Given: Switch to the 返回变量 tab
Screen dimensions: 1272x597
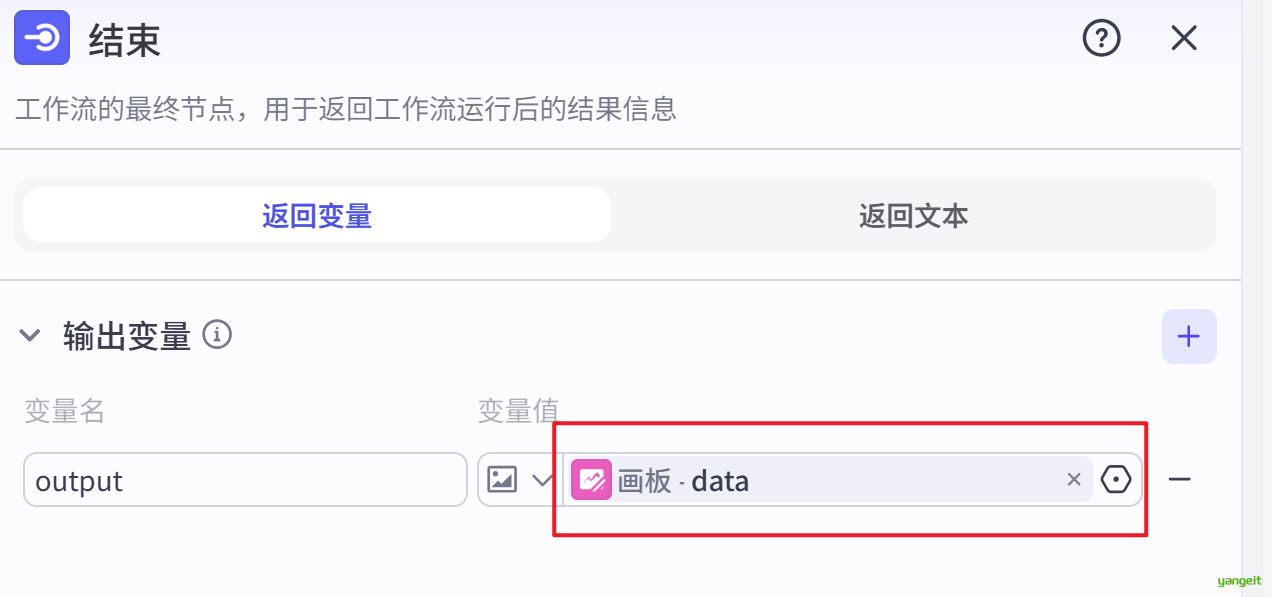Looking at the screenshot, I should tap(317, 215).
